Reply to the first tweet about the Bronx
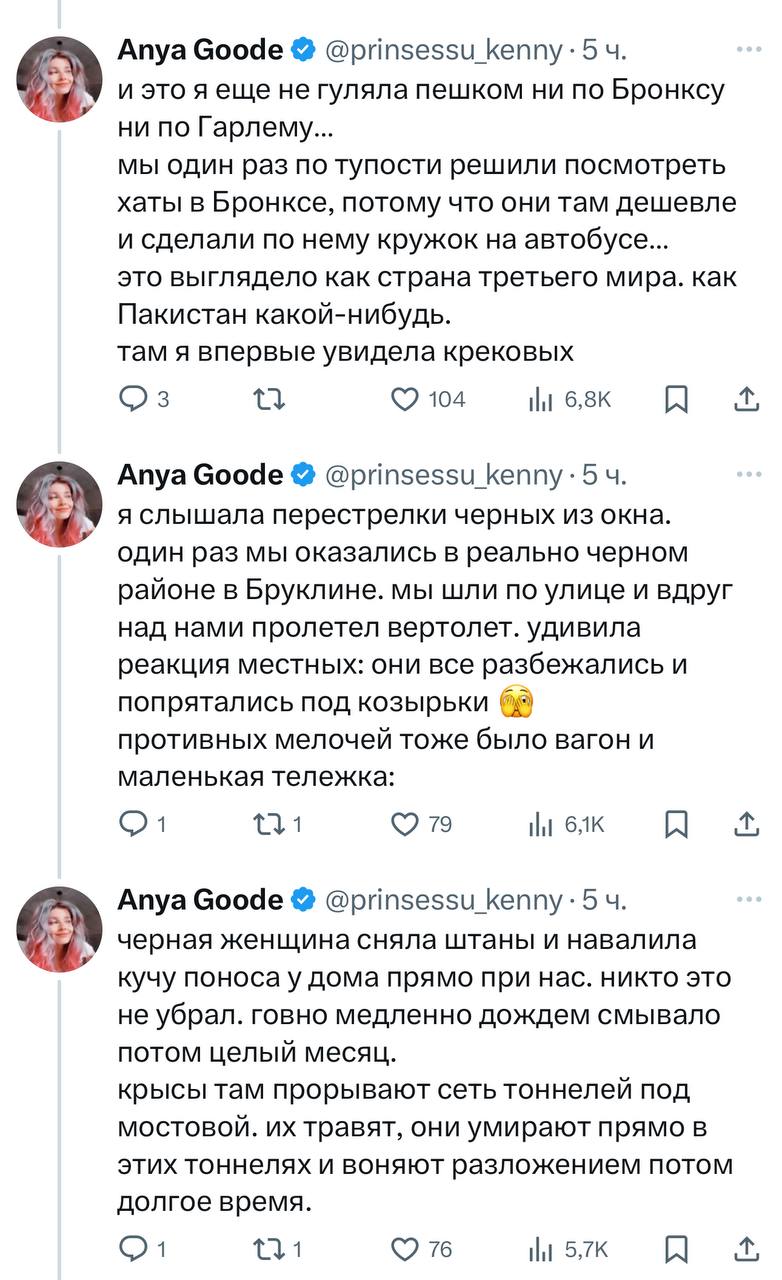 tap(133, 399)
